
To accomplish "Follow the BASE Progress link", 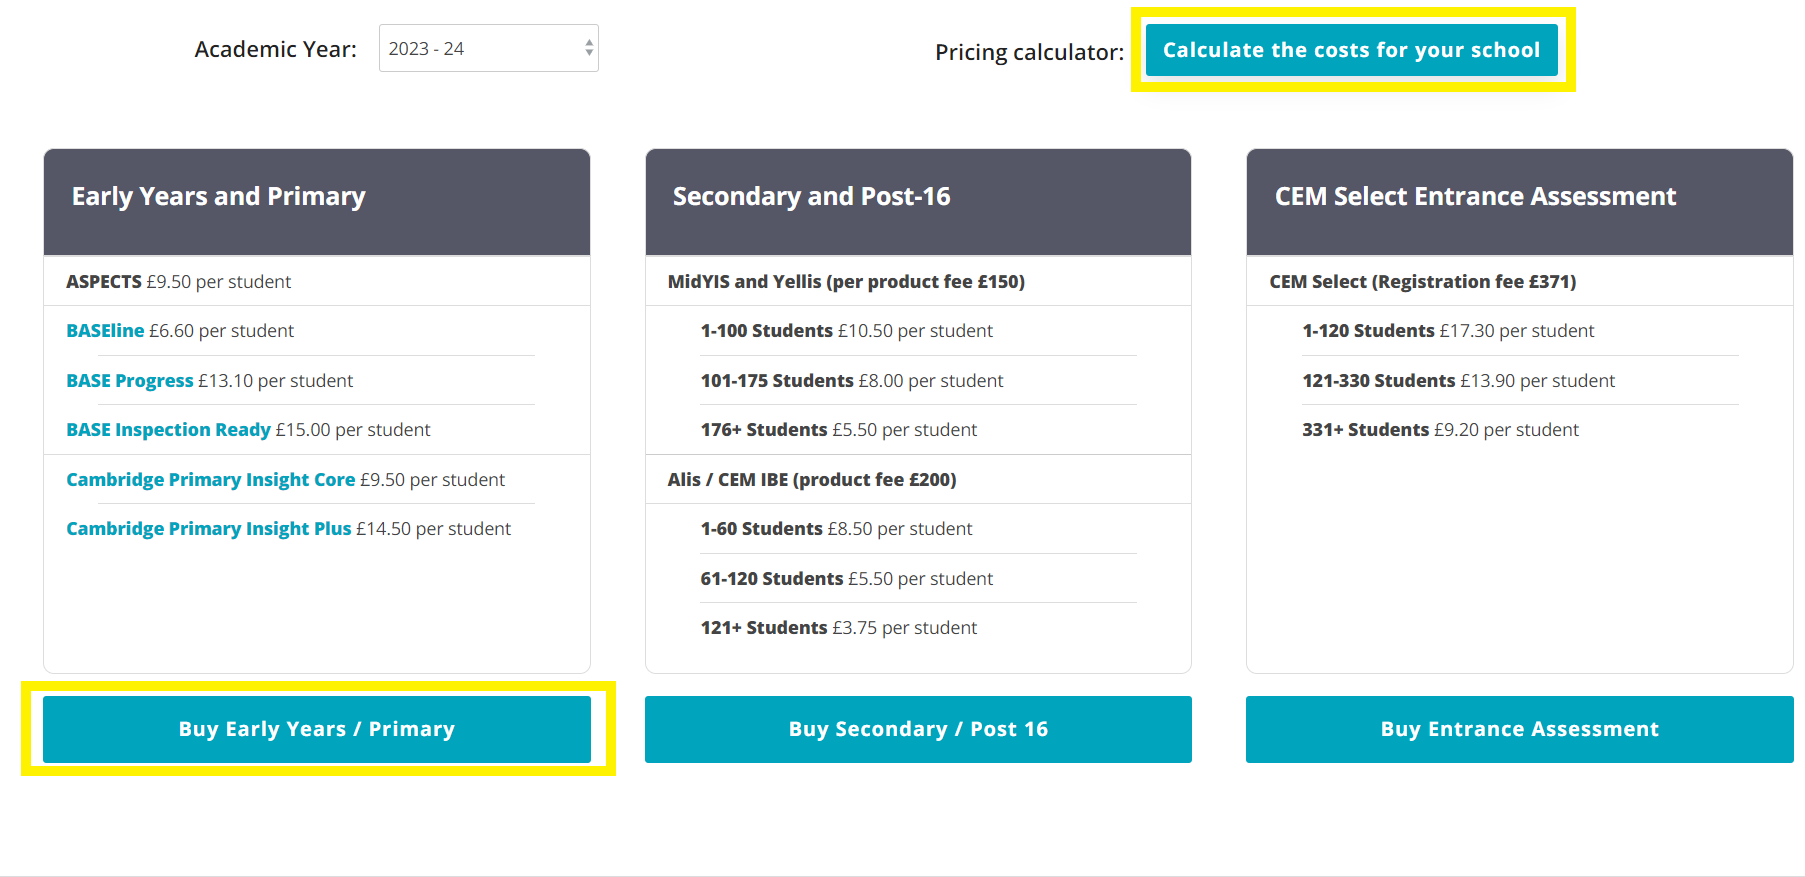I will pos(130,381).
